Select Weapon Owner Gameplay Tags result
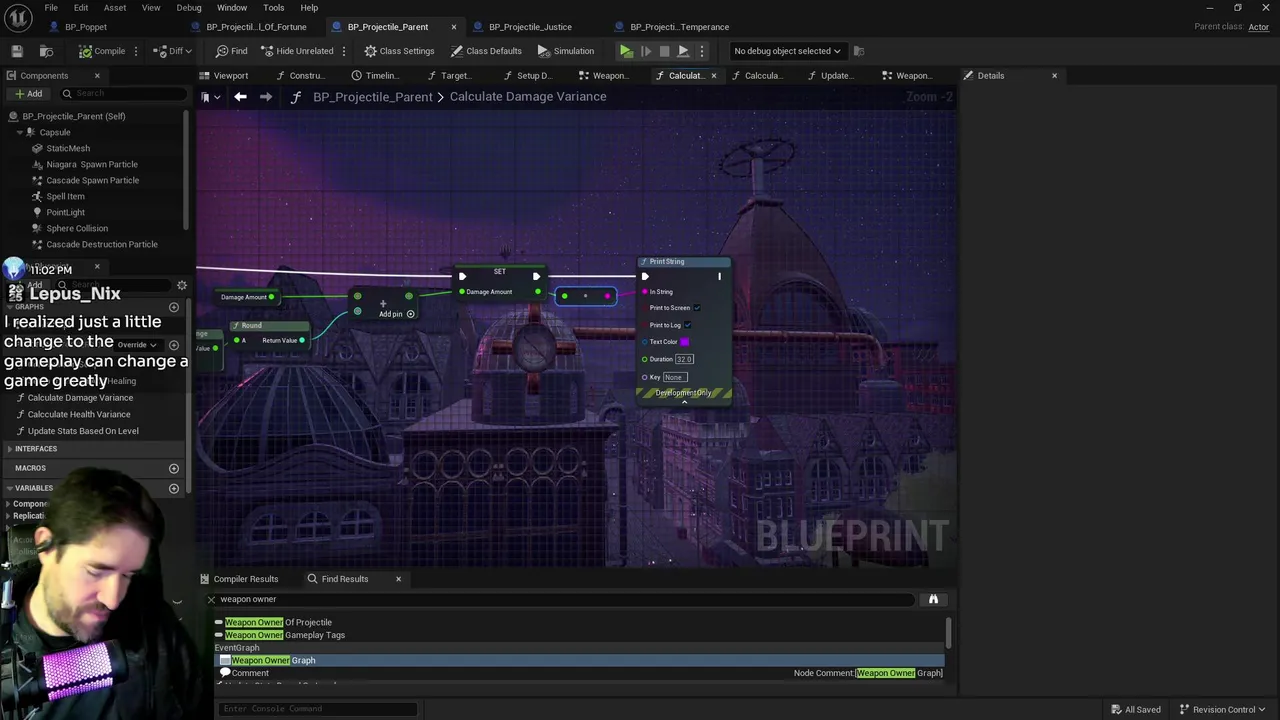 click(285, 635)
